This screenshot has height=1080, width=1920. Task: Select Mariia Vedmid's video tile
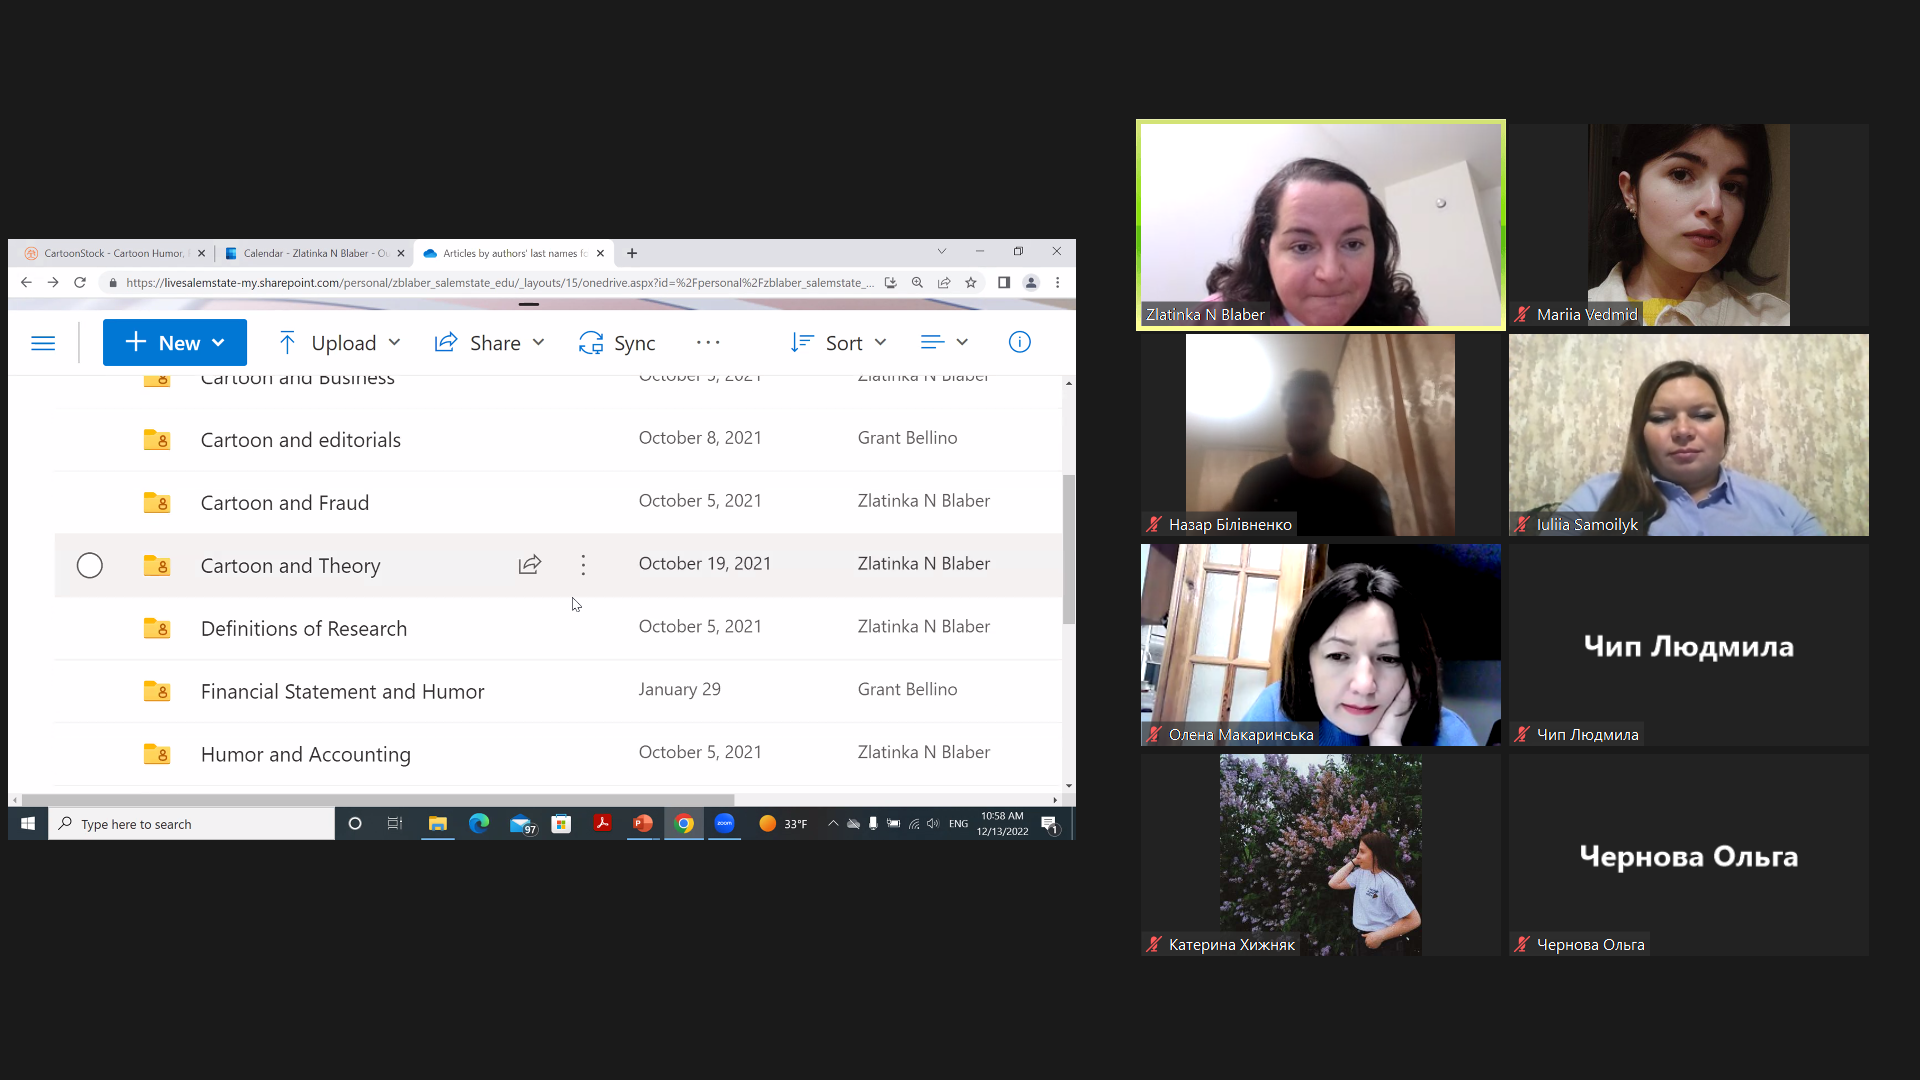click(1688, 225)
